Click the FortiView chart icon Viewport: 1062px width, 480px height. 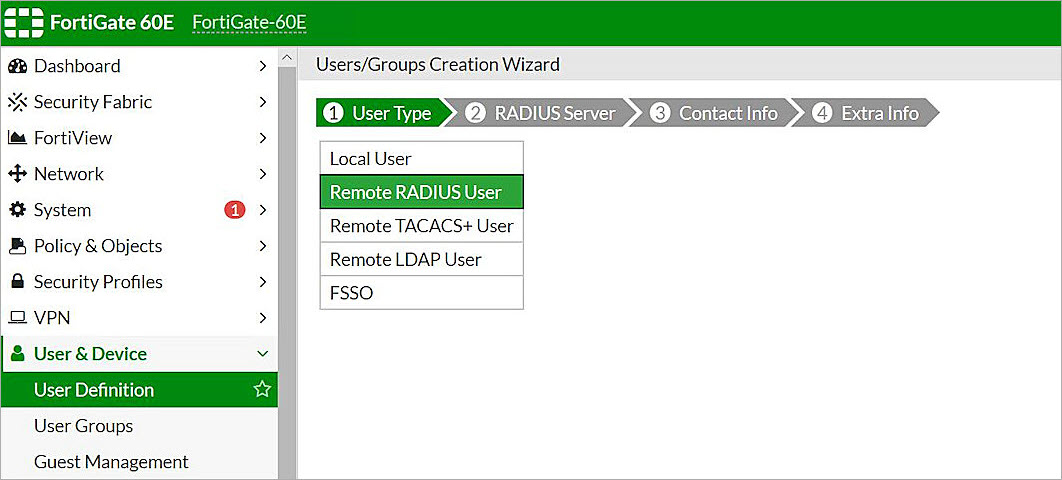coord(17,138)
